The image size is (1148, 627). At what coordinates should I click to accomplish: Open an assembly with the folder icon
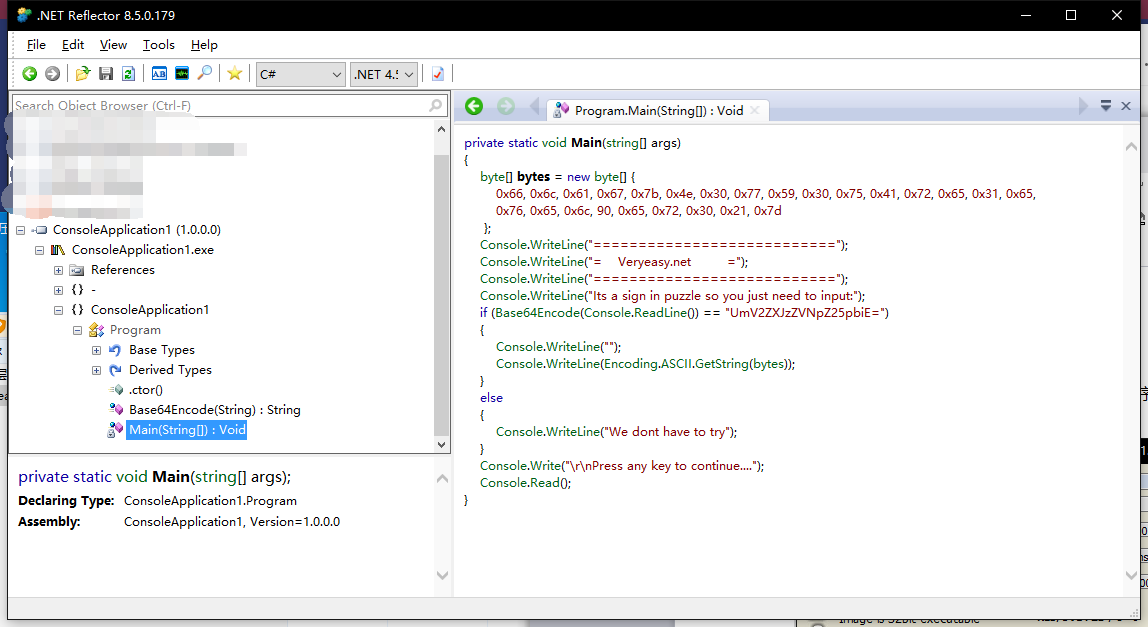pos(83,74)
